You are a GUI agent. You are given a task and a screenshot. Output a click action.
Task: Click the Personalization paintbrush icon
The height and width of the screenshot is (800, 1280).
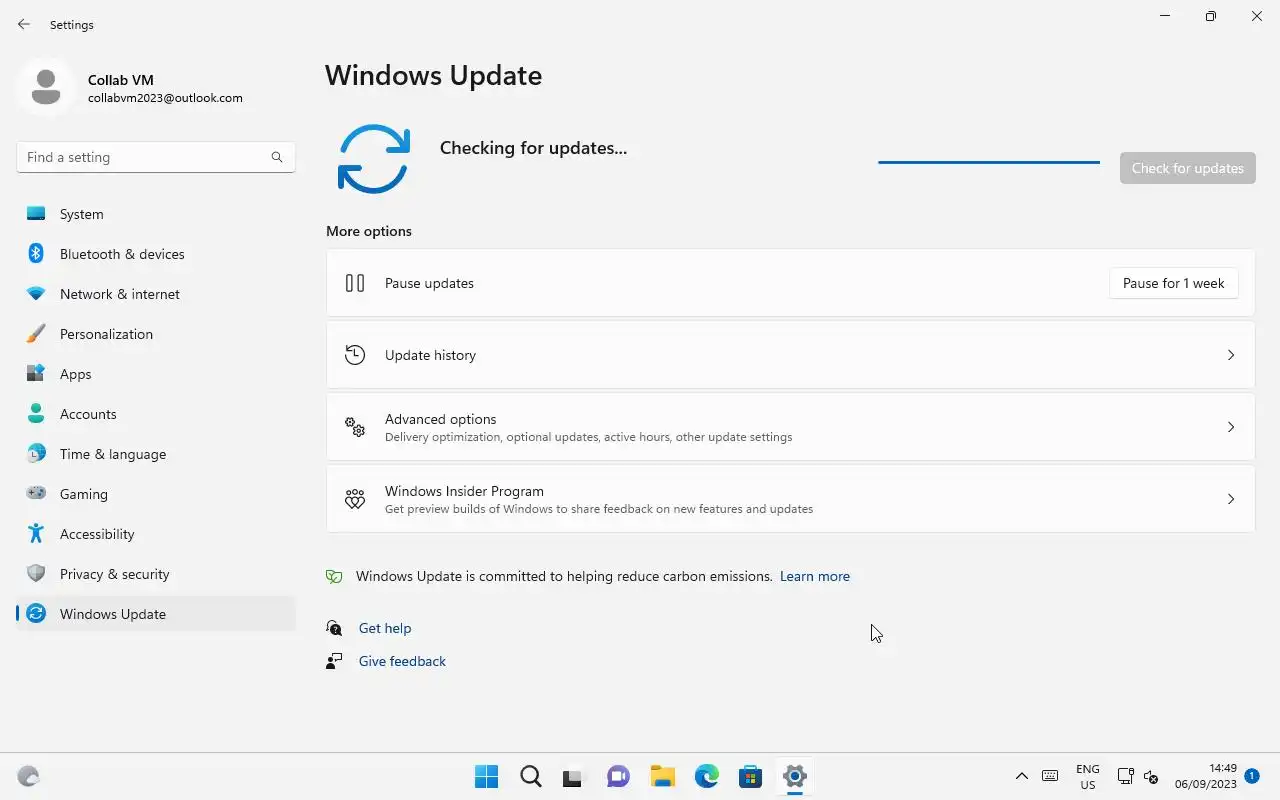[x=36, y=334]
